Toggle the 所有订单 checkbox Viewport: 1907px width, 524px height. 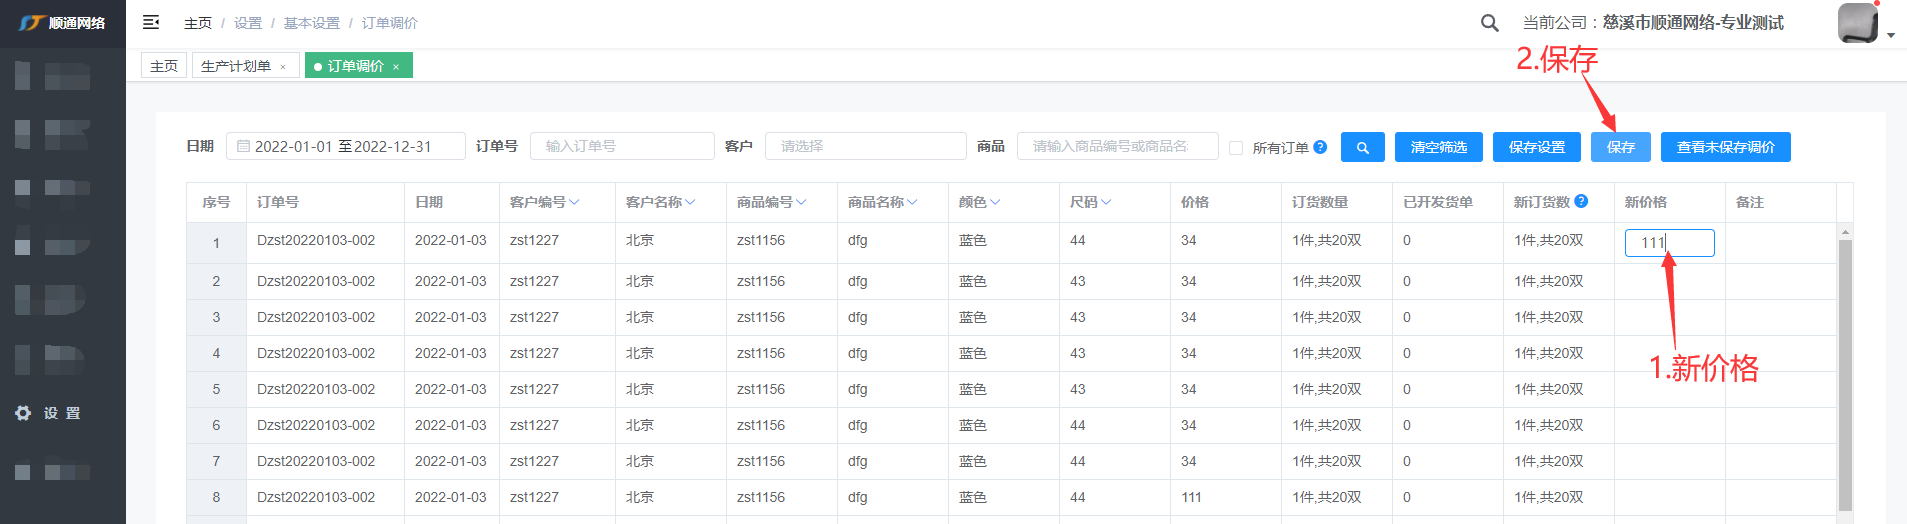tap(1236, 148)
